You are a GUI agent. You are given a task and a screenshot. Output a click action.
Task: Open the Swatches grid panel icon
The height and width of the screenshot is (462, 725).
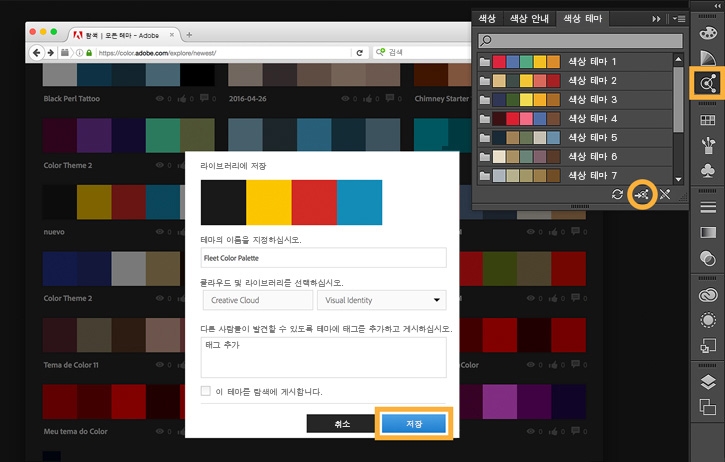[x=707, y=120]
